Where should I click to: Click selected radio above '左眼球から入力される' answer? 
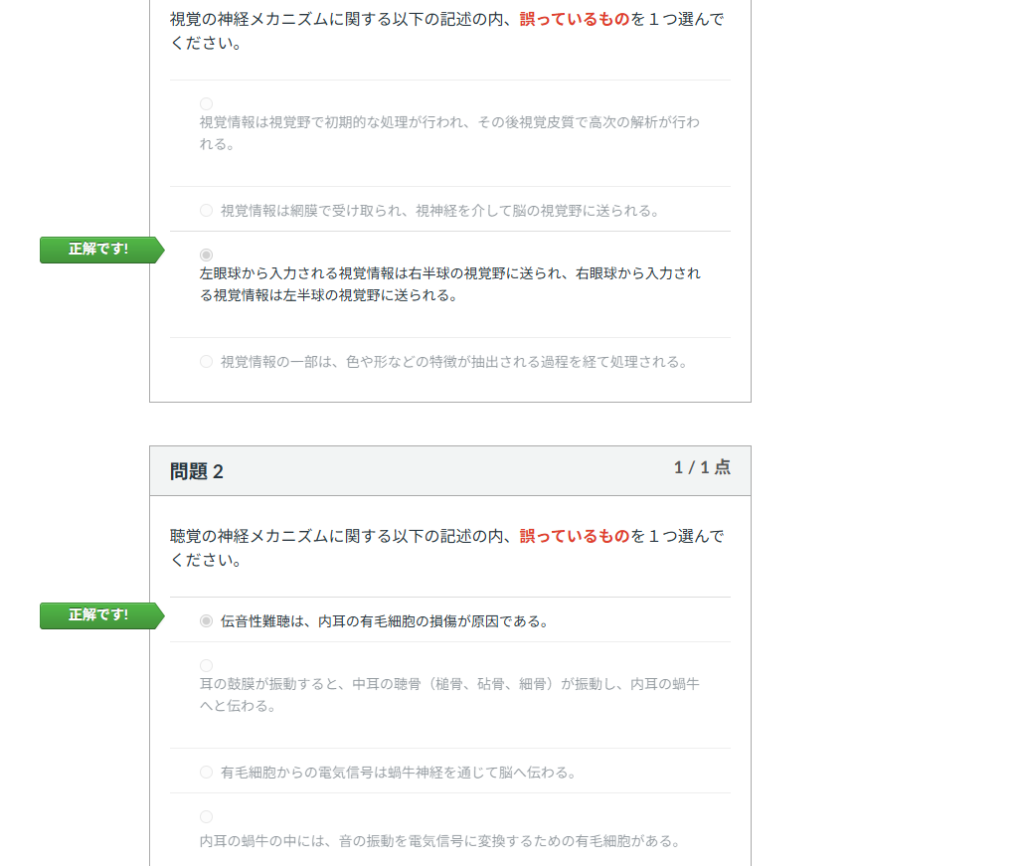pos(206,255)
